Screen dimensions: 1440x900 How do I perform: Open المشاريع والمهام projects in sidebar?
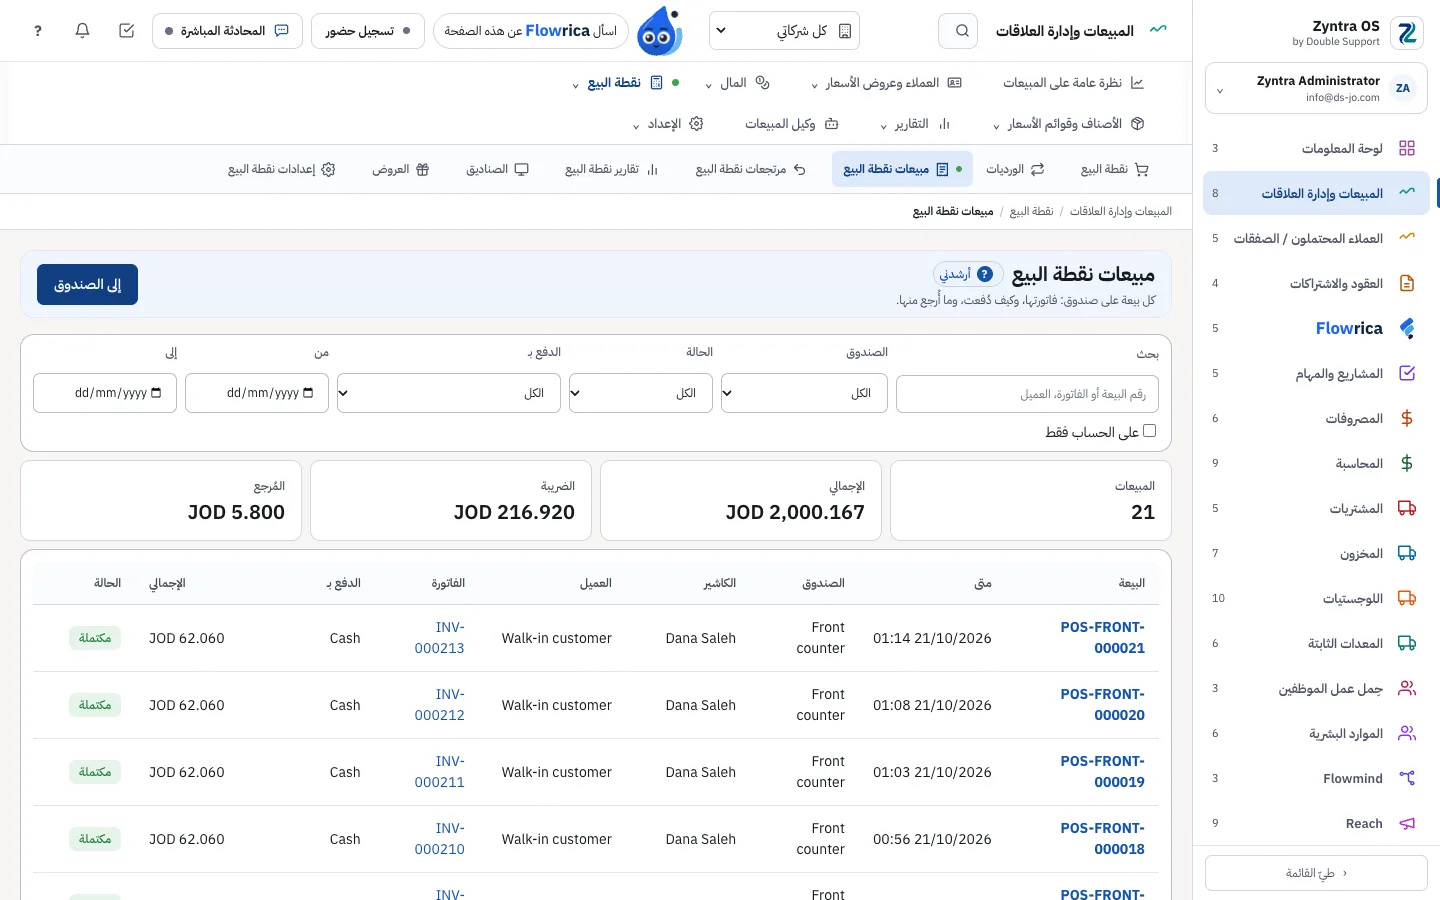tap(1315, 373)
